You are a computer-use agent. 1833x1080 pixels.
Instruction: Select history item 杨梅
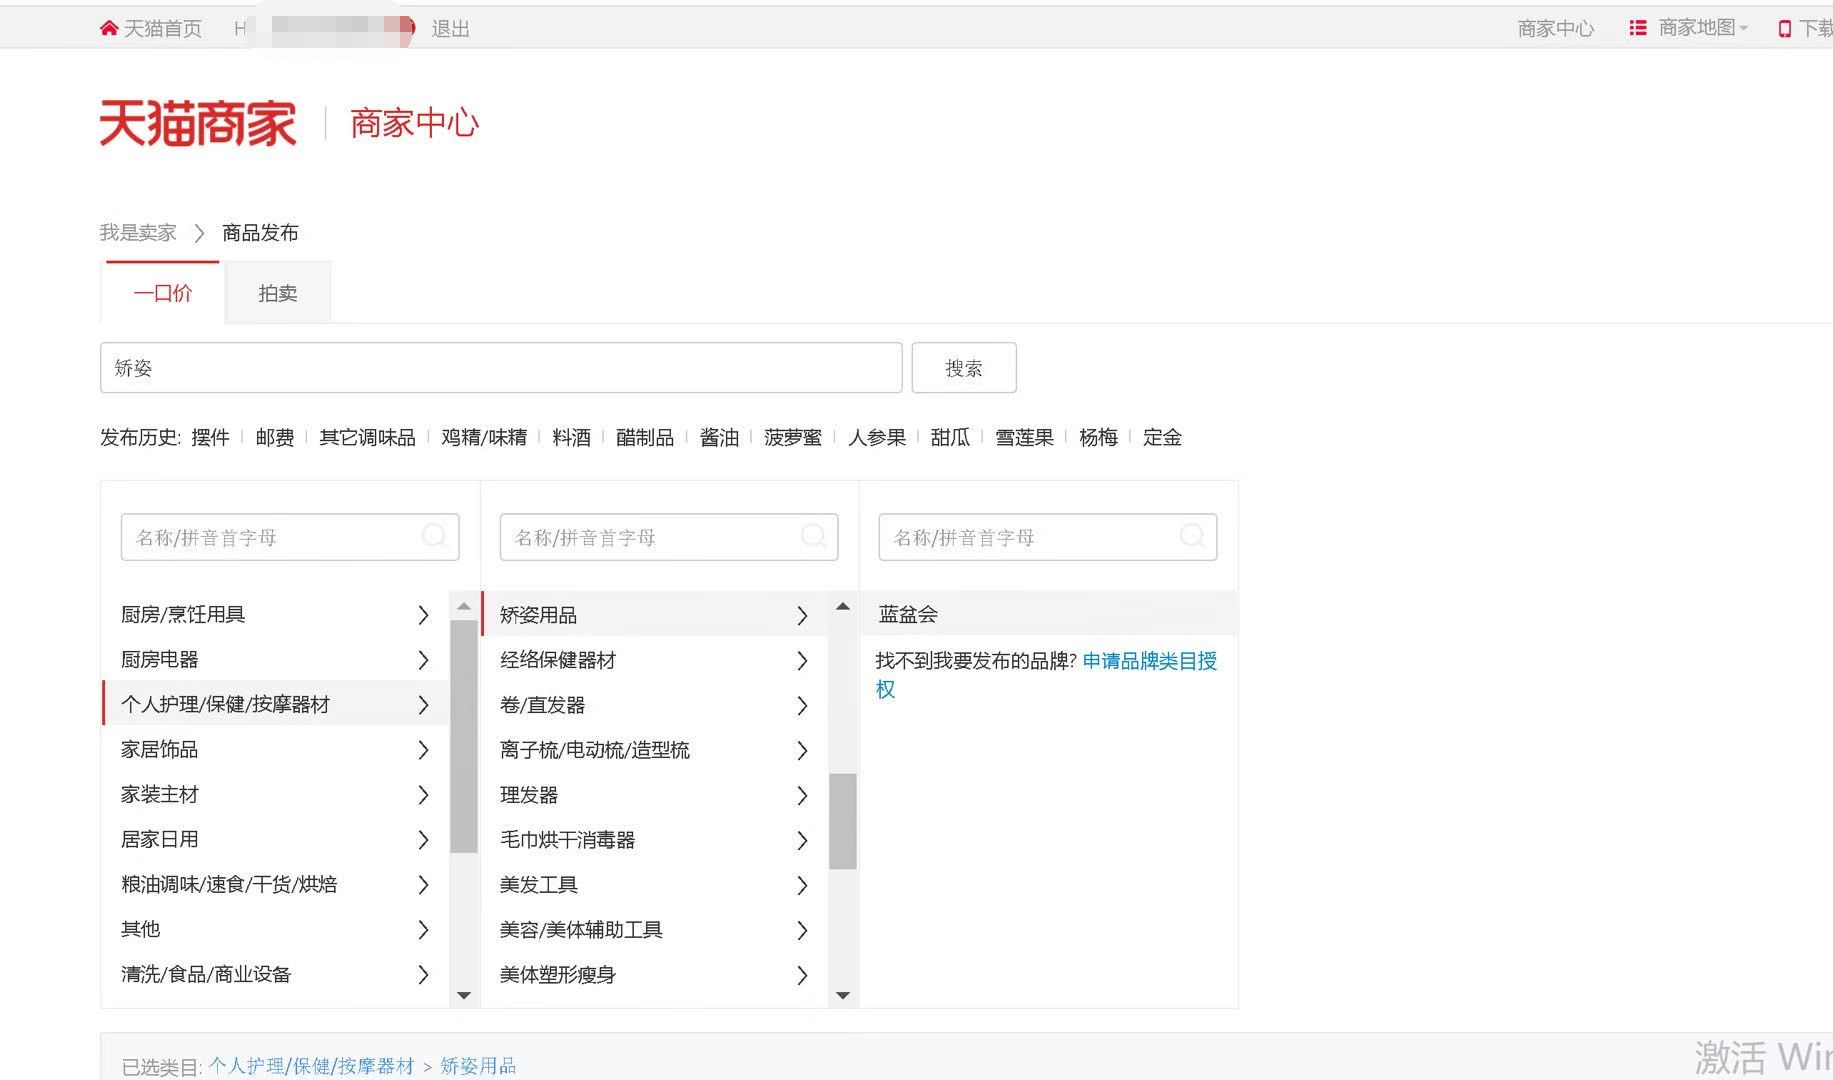[x=1098, y=437]
